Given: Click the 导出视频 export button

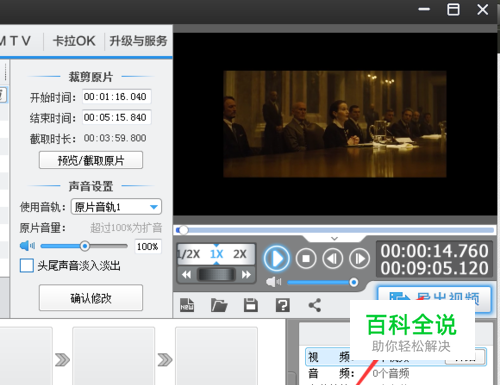Looking at the screenshot, I should 434,299.
